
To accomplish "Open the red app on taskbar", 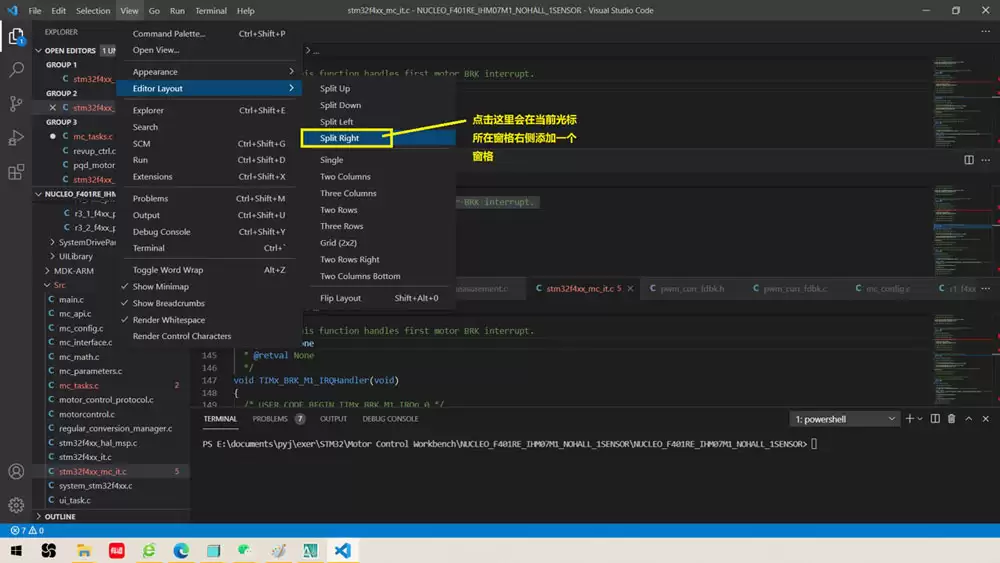I will coord(116,550).
